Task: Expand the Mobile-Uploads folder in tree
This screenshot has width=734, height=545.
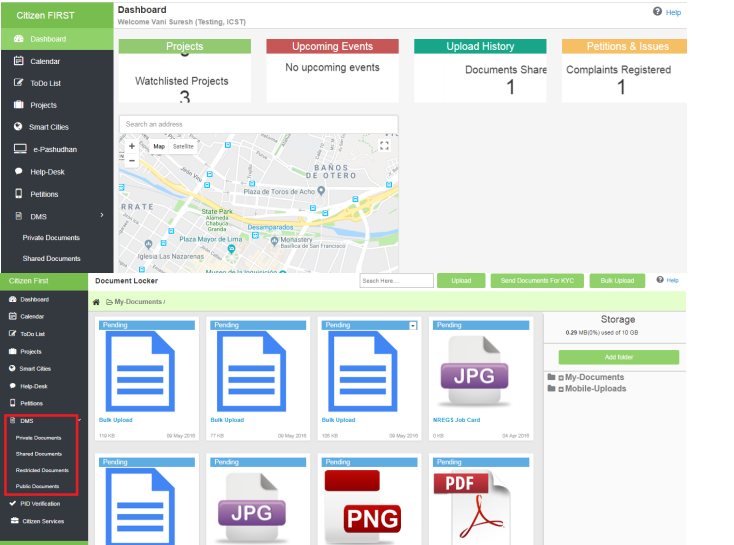Action: [551, 388]
